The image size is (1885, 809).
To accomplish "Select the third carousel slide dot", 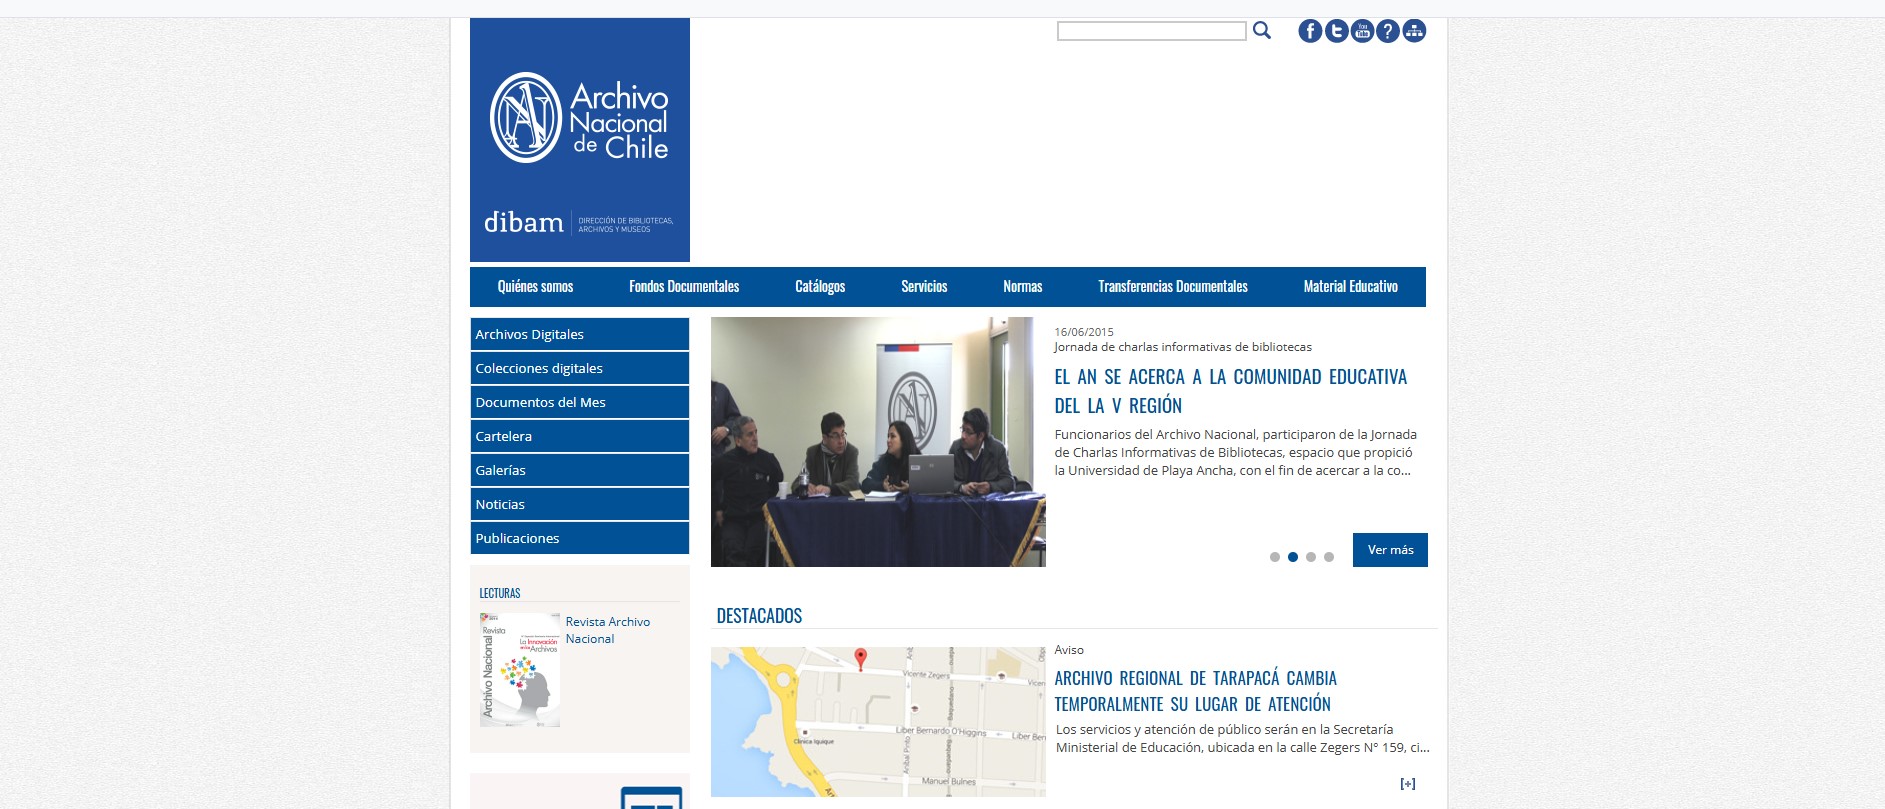I will click(1311, 557).
